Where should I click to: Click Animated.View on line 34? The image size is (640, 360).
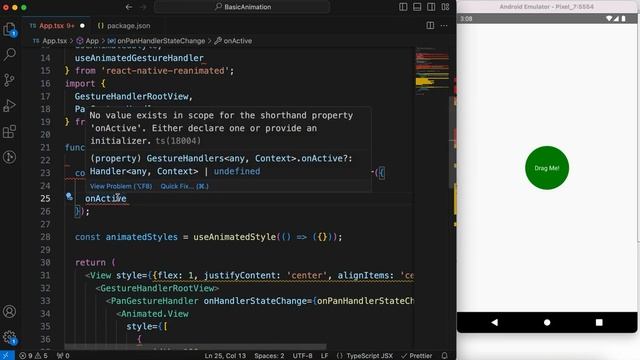tap(155, 314)
